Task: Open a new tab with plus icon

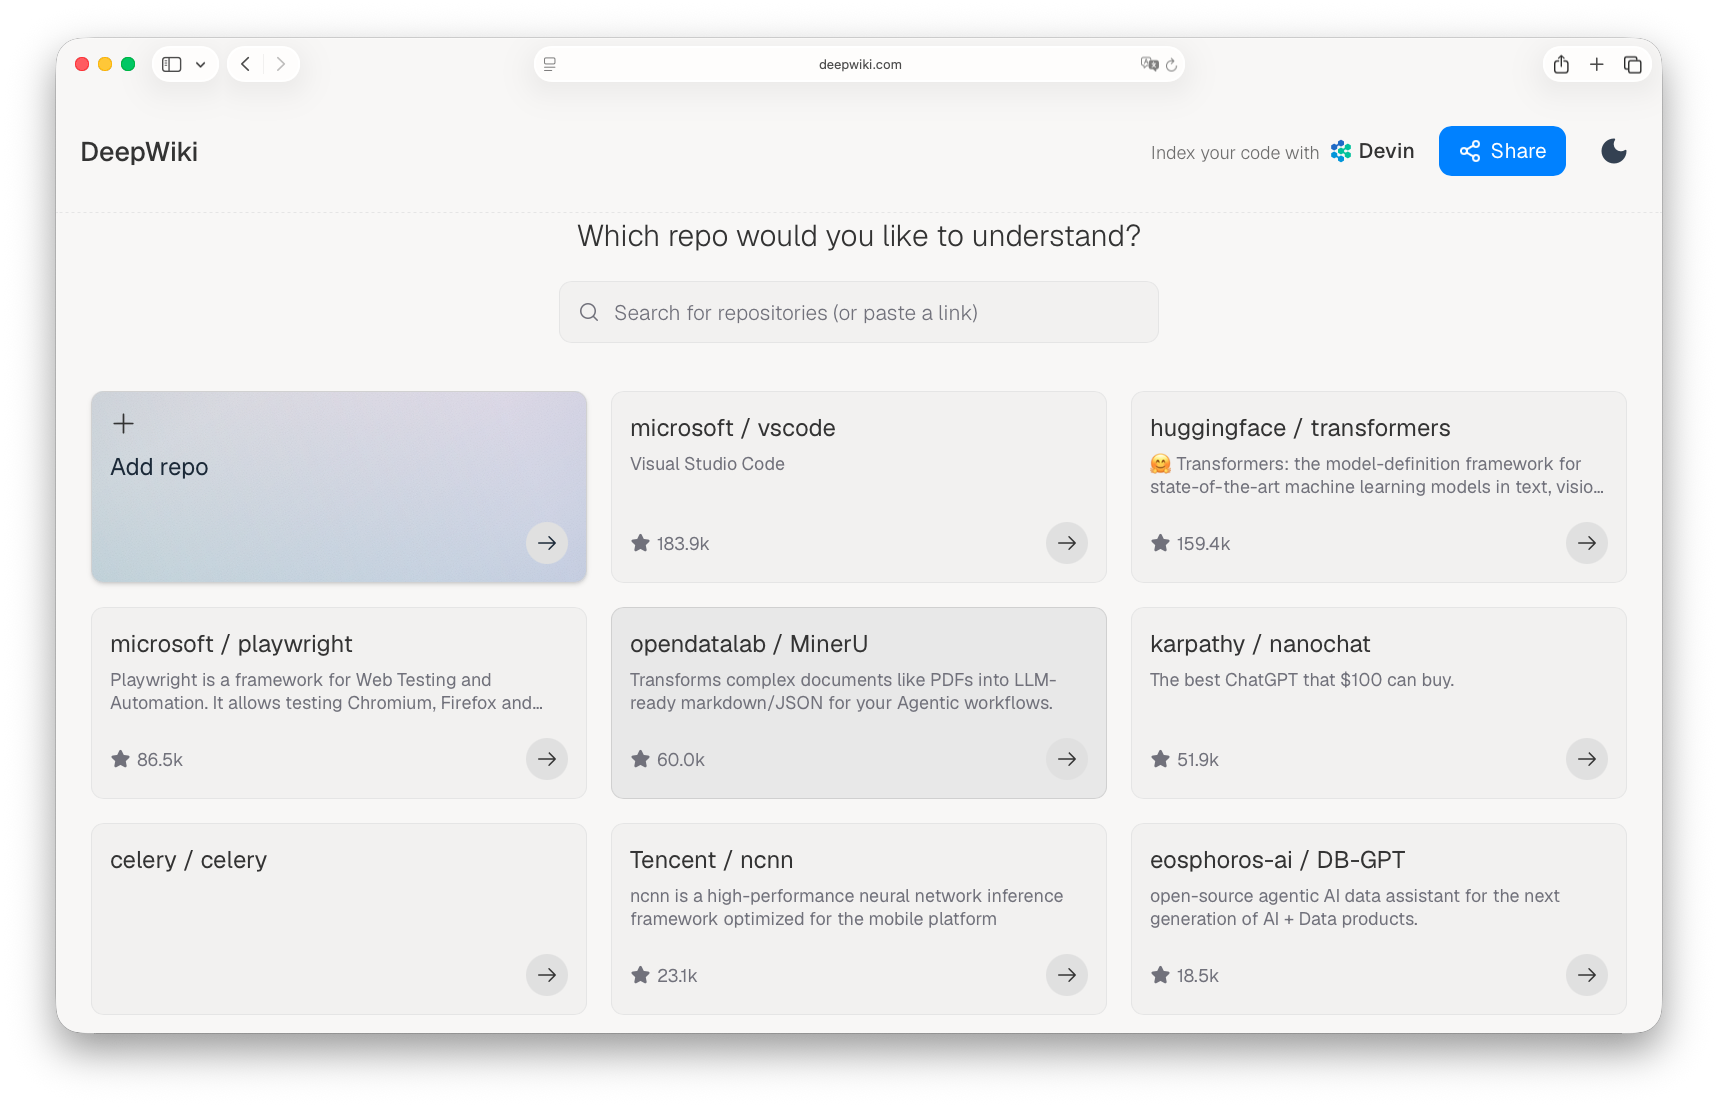Action: click(1597, 64)
